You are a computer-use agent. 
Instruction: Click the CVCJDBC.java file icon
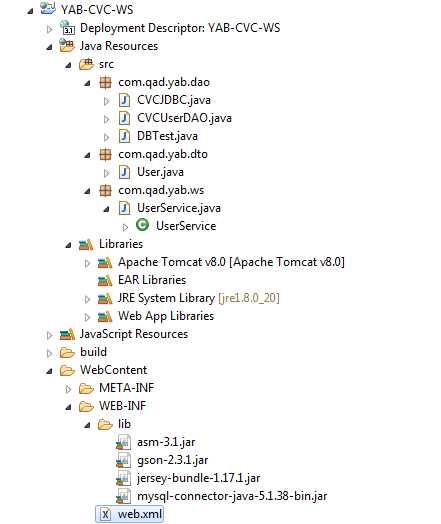124,100
